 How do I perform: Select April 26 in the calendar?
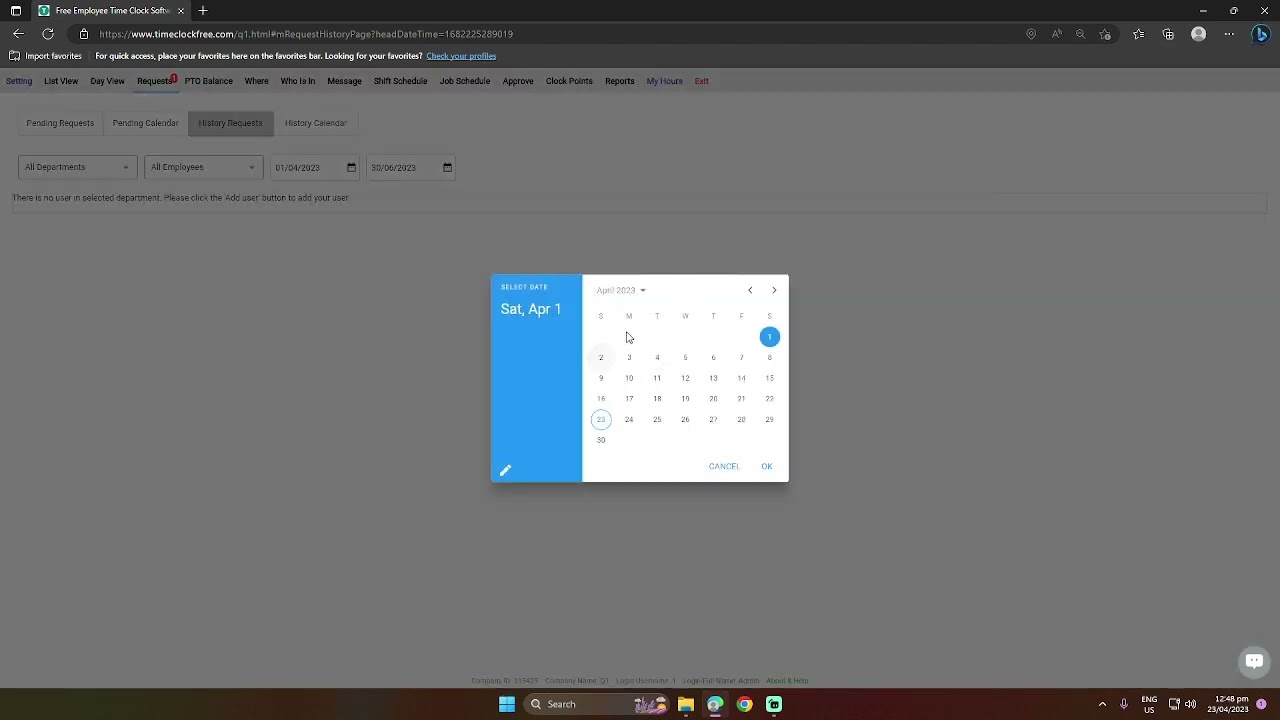685,419
